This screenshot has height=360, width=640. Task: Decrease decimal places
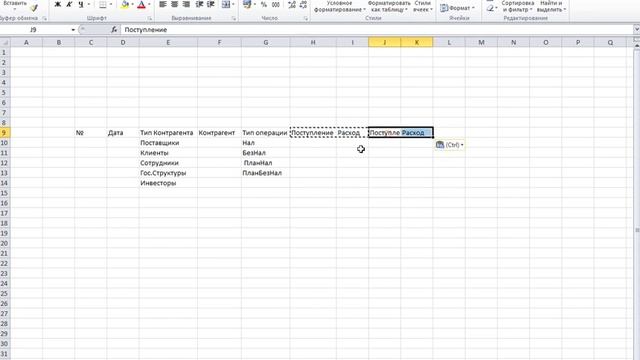[x=303, y=4]
